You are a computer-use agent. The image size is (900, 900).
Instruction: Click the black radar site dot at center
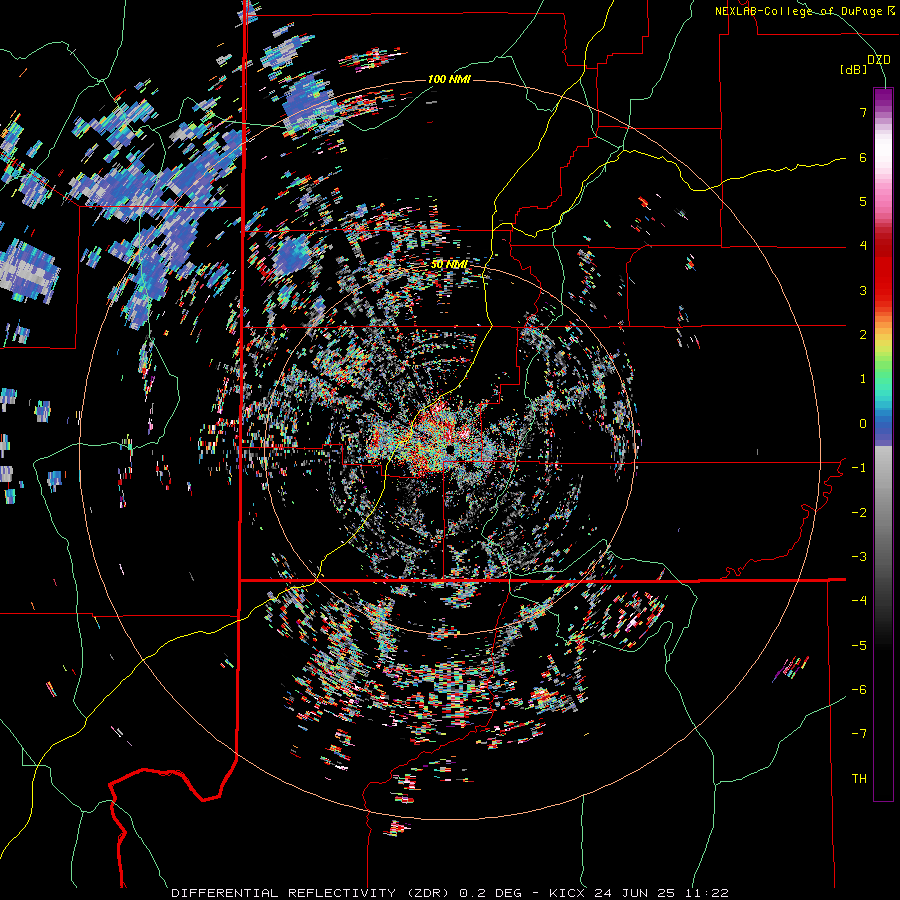click(x=450, y=448)
